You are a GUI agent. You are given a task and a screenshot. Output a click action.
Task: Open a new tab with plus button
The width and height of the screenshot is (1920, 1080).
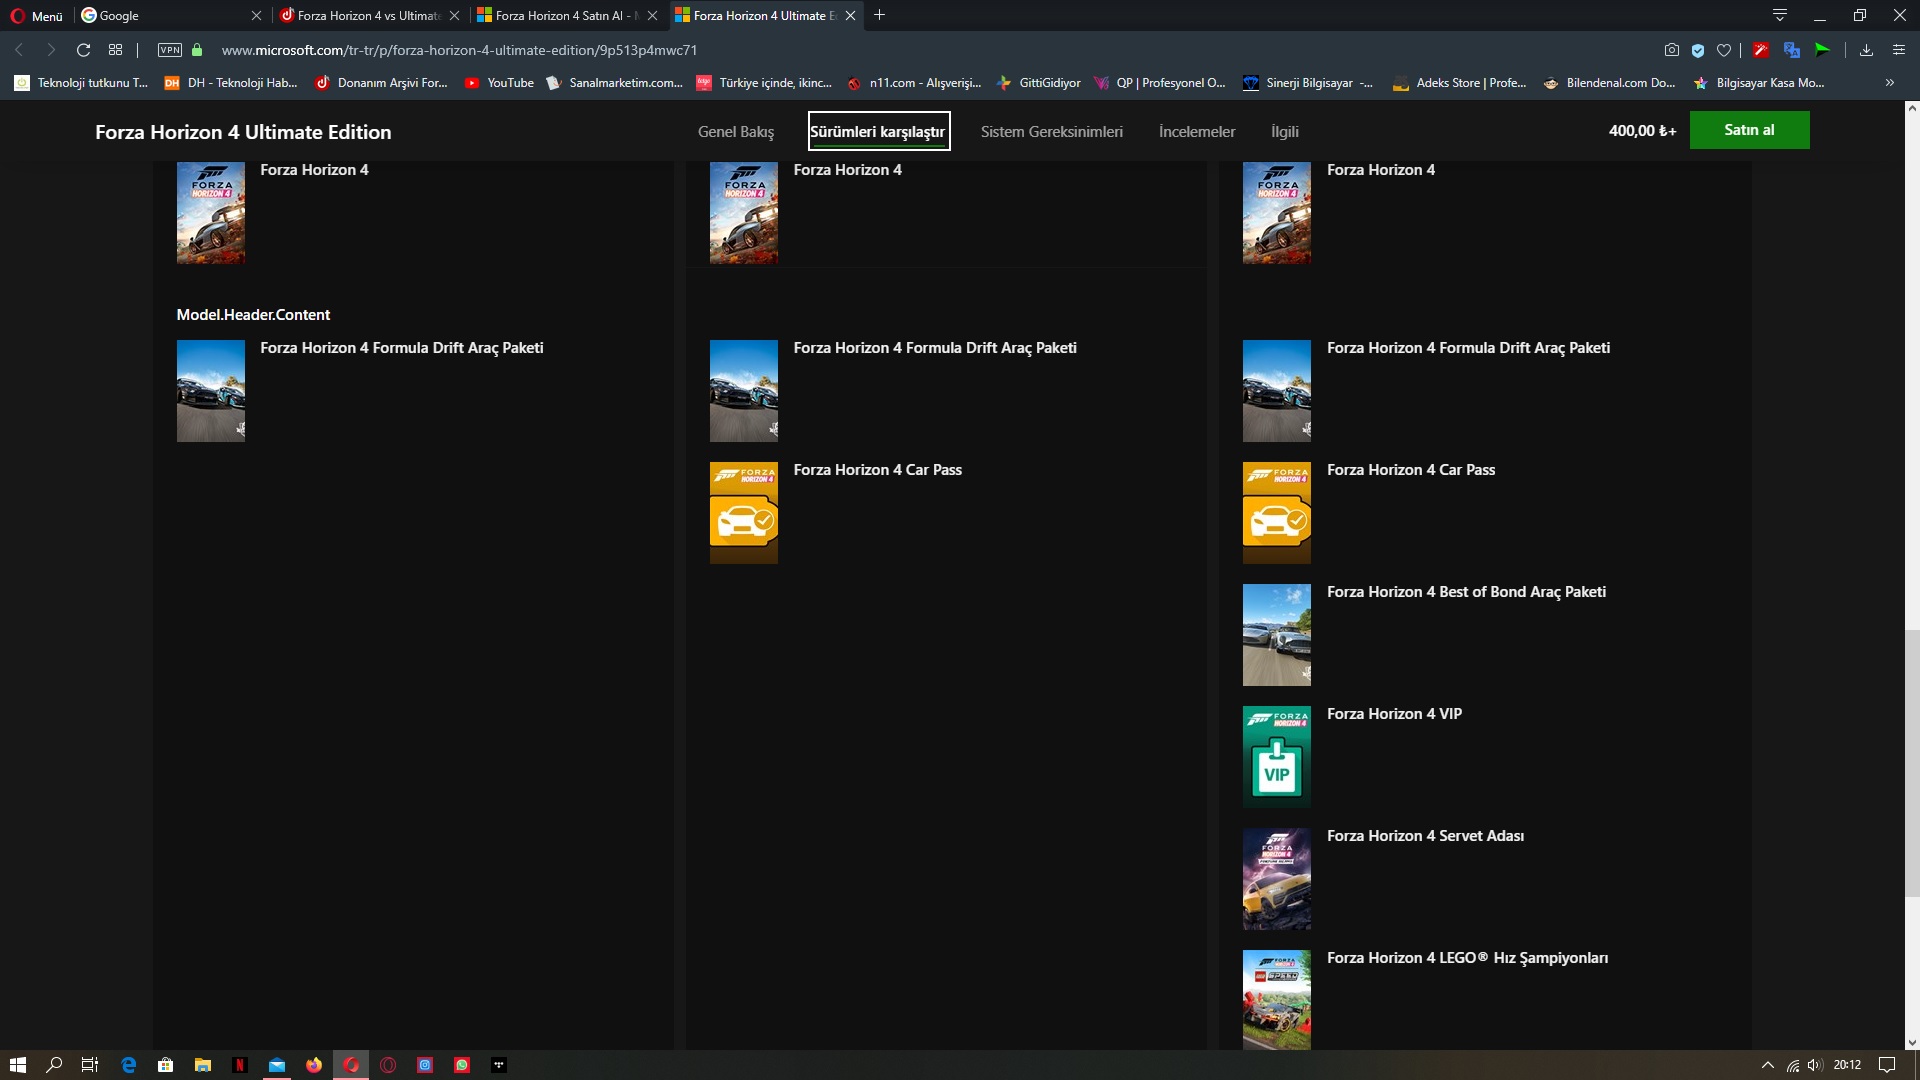tap(880, 15)
